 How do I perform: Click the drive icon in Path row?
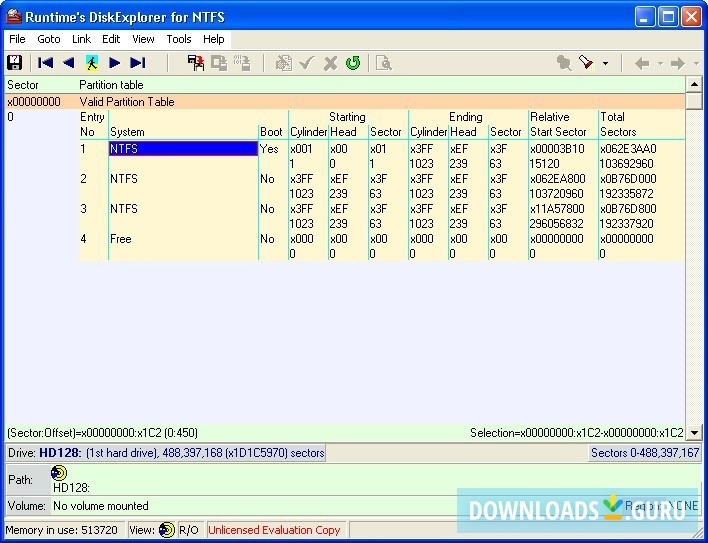(x=59, y=473)
